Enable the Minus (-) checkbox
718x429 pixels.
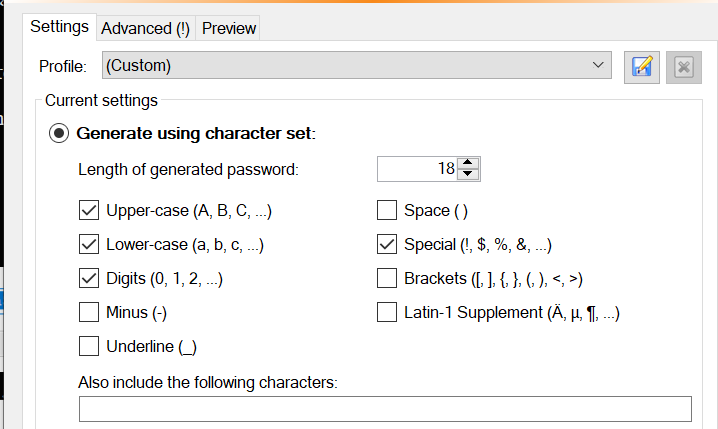click(x=89, y=312)
